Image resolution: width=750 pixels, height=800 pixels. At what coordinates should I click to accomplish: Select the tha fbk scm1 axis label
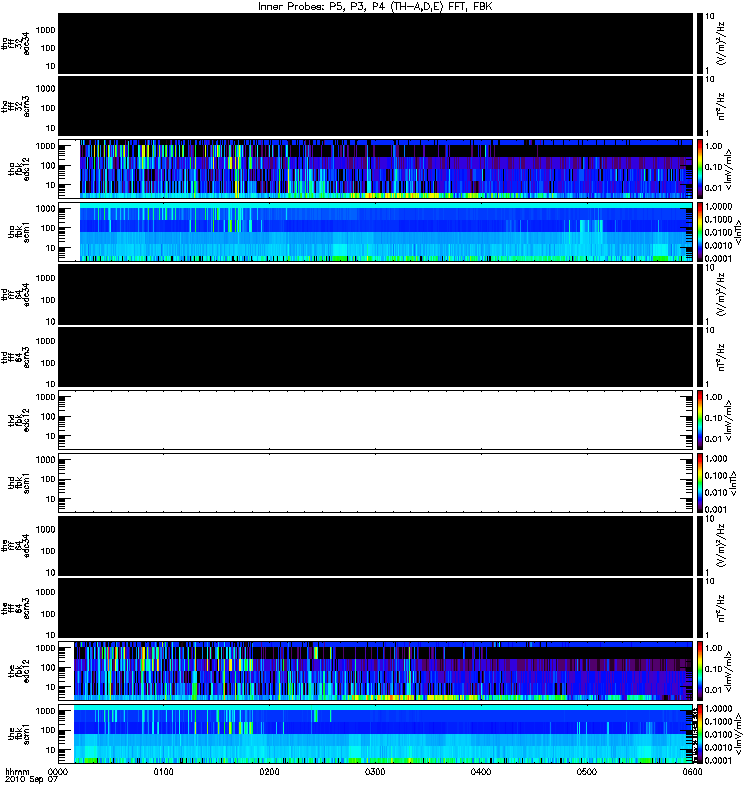19,232
